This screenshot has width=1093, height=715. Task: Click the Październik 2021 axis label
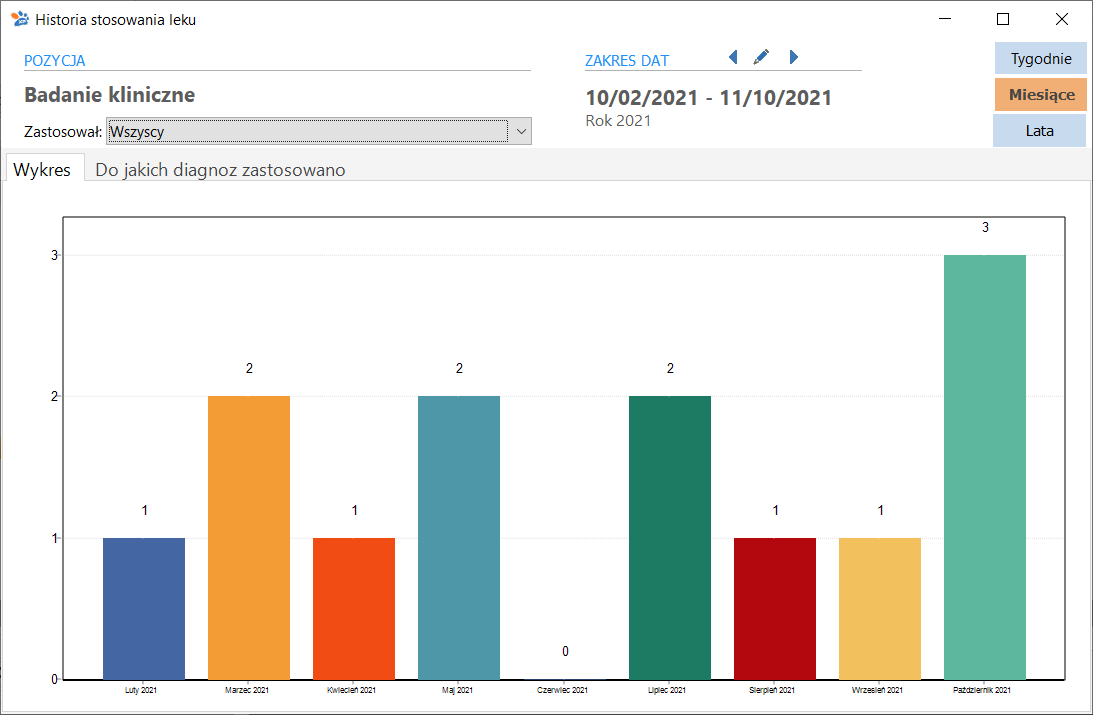(x=982, y=691)
